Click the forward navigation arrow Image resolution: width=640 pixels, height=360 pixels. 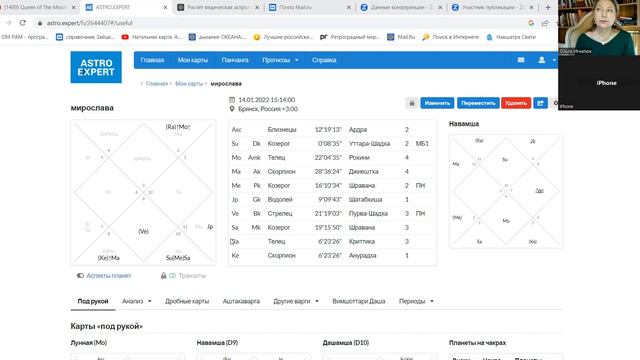[x=9, y=23]
